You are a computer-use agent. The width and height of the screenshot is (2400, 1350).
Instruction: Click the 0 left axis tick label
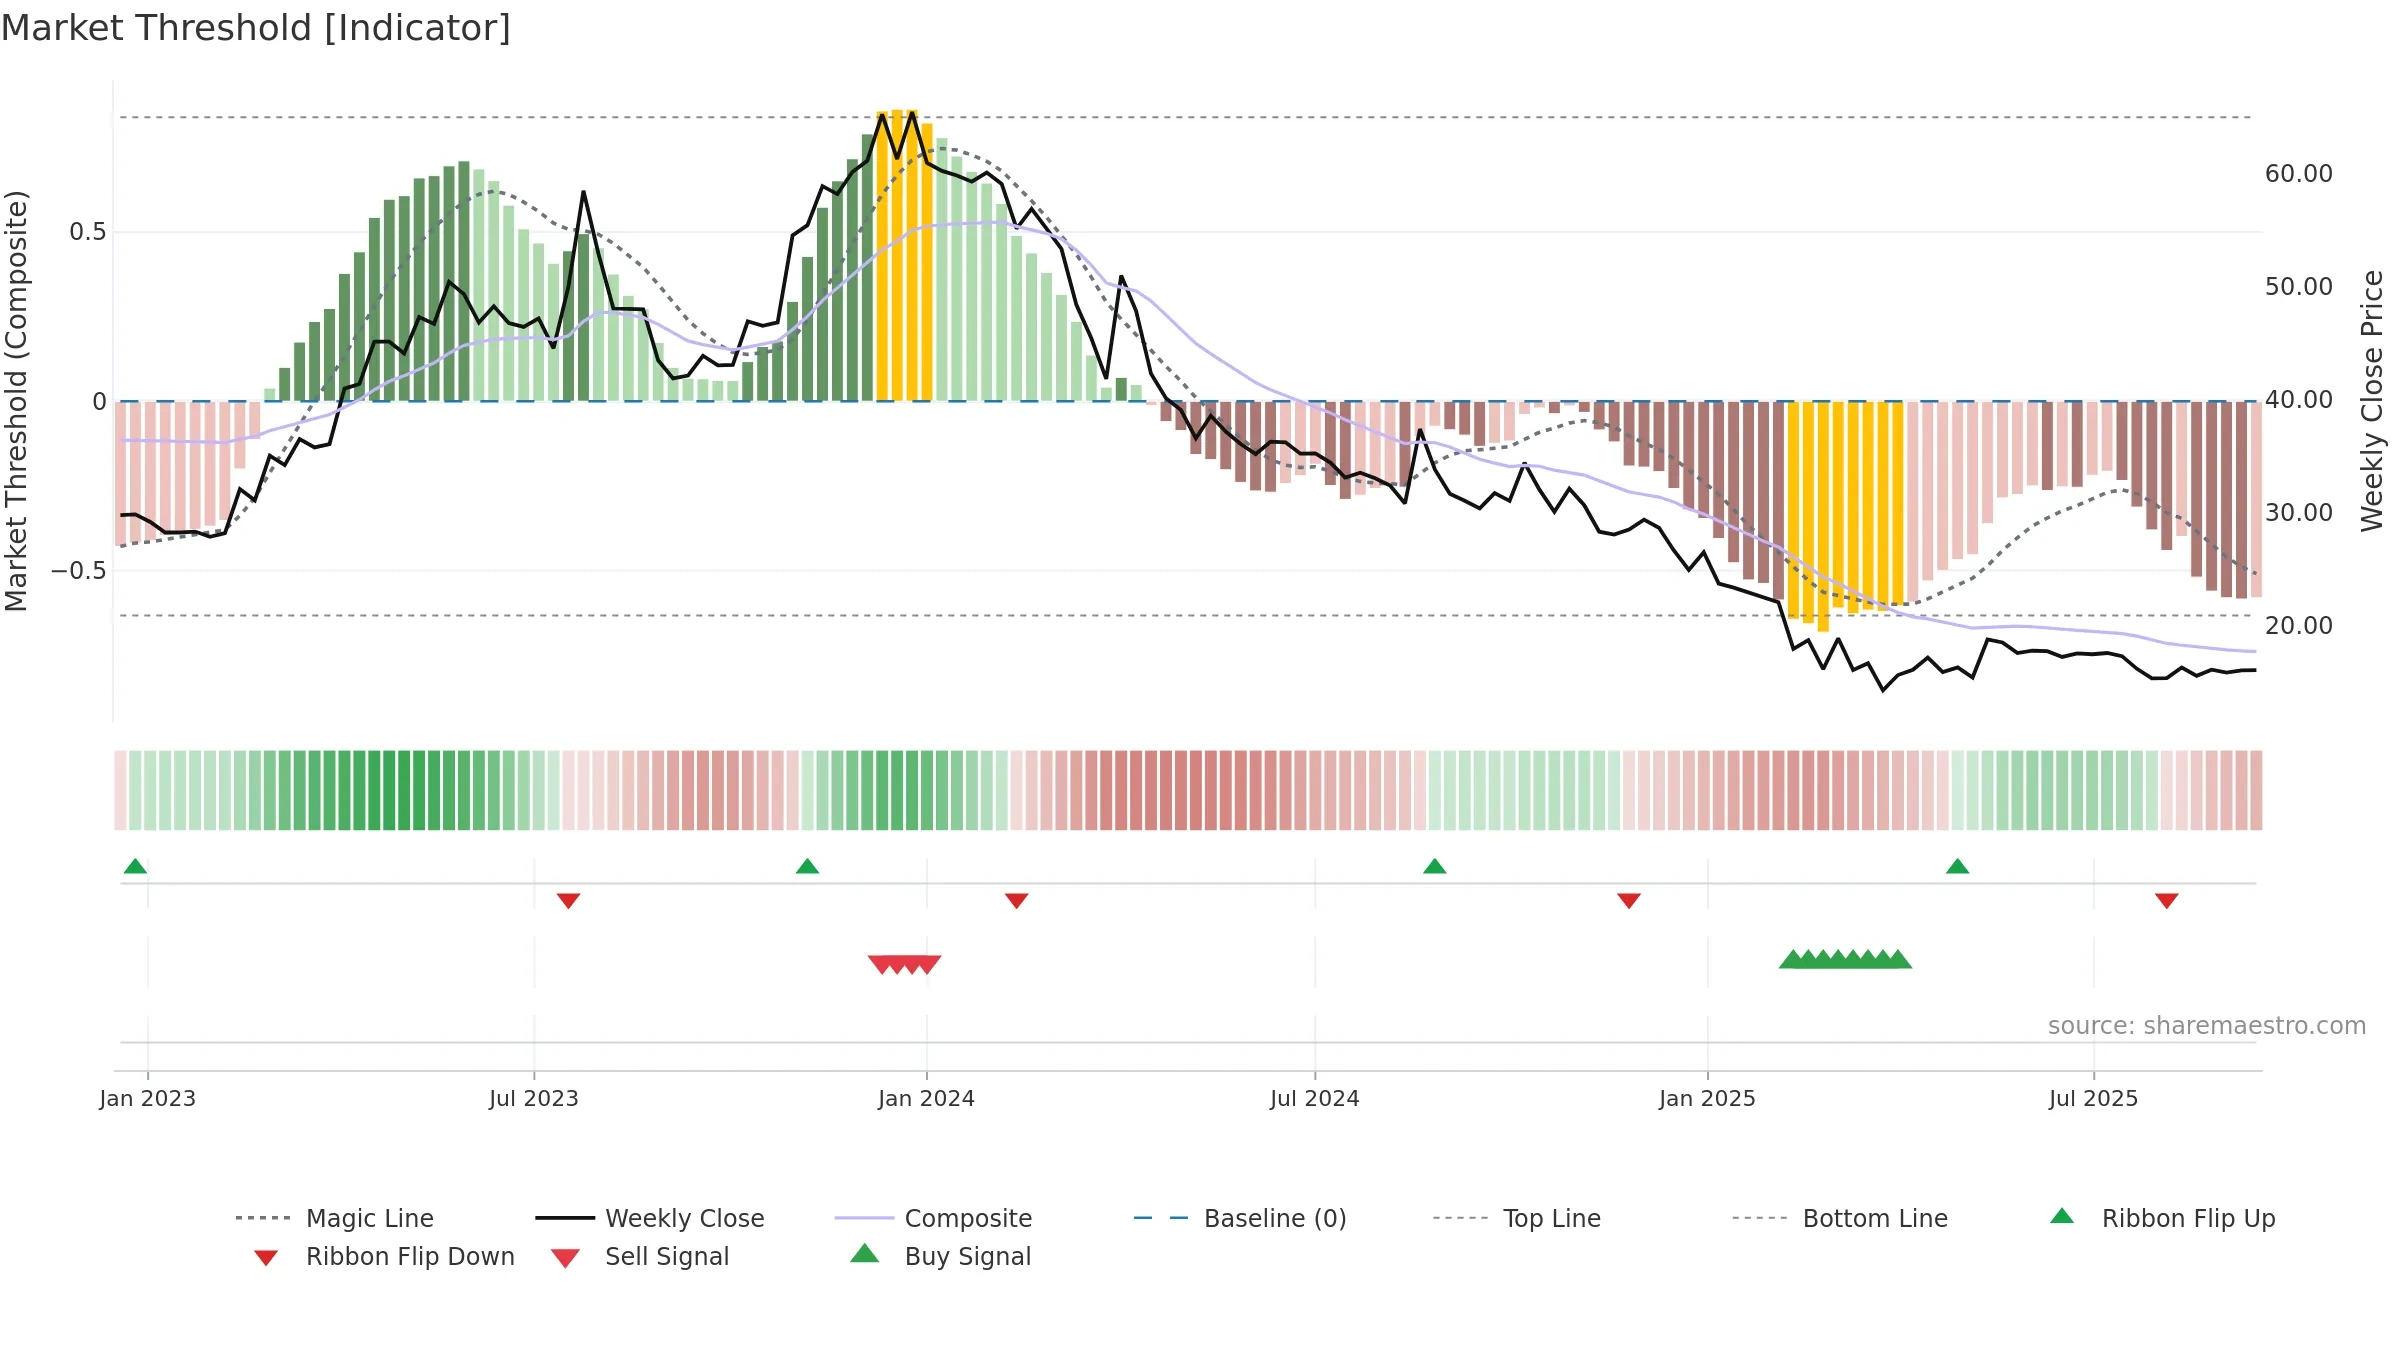(x=99, y=401)
